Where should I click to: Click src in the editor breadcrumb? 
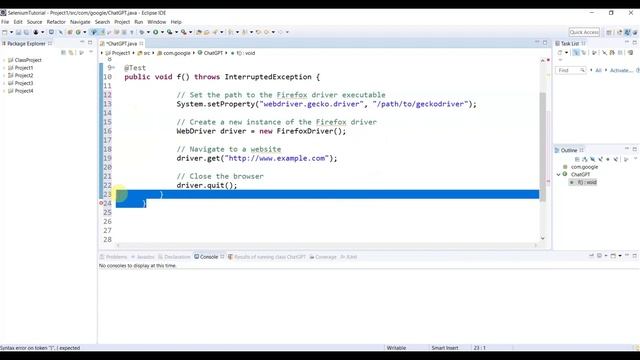[144, 53]
